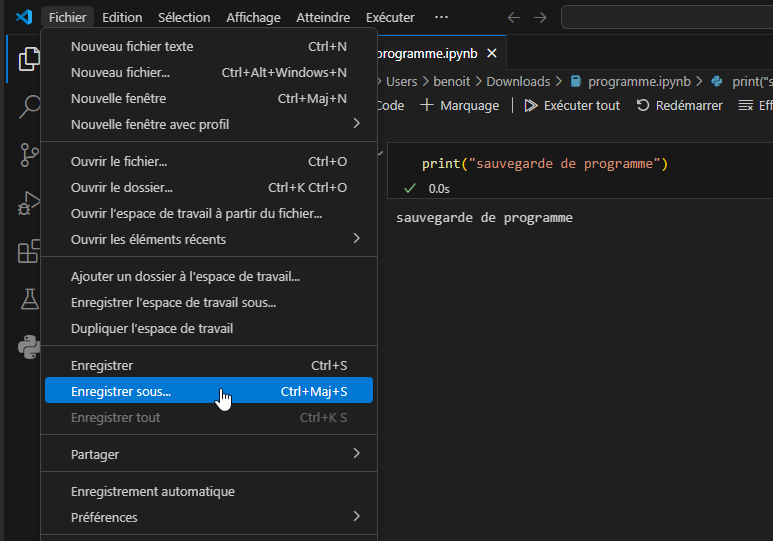Screen dimensions: 773x541
Task: Click the command center search box
Action: point(667,18)
